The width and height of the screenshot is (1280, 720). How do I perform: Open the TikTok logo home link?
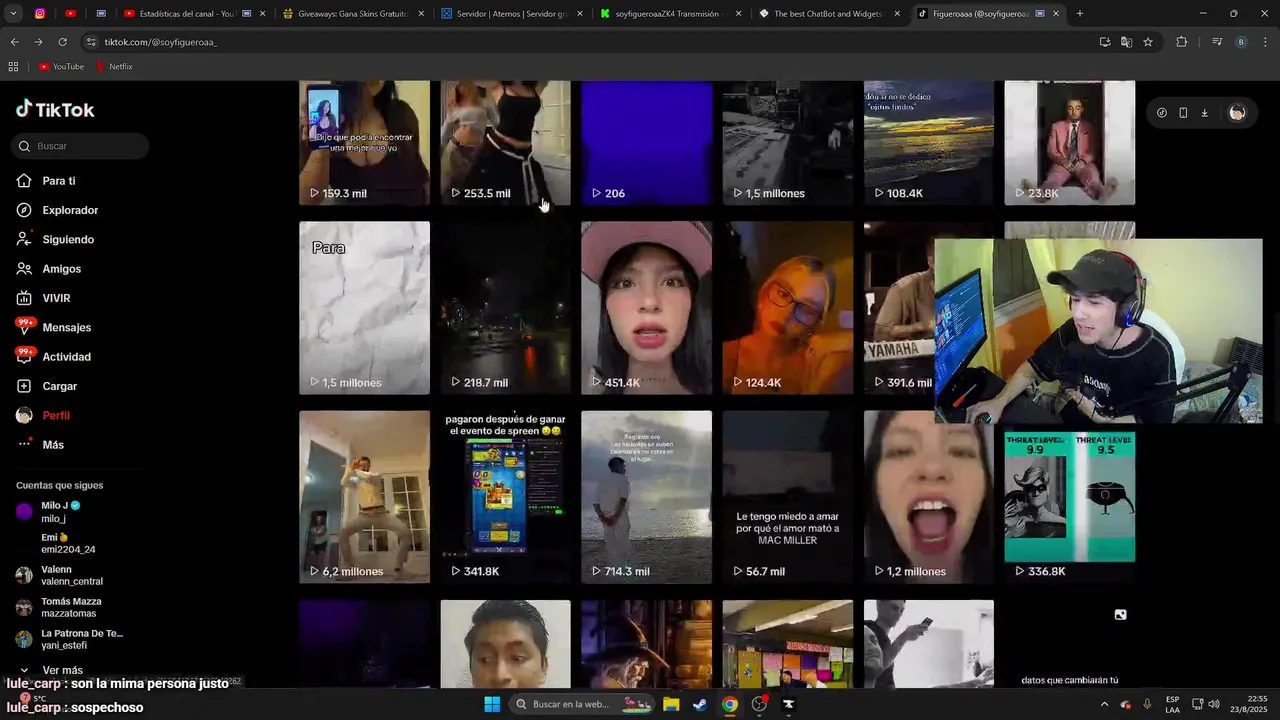(55, 110)
